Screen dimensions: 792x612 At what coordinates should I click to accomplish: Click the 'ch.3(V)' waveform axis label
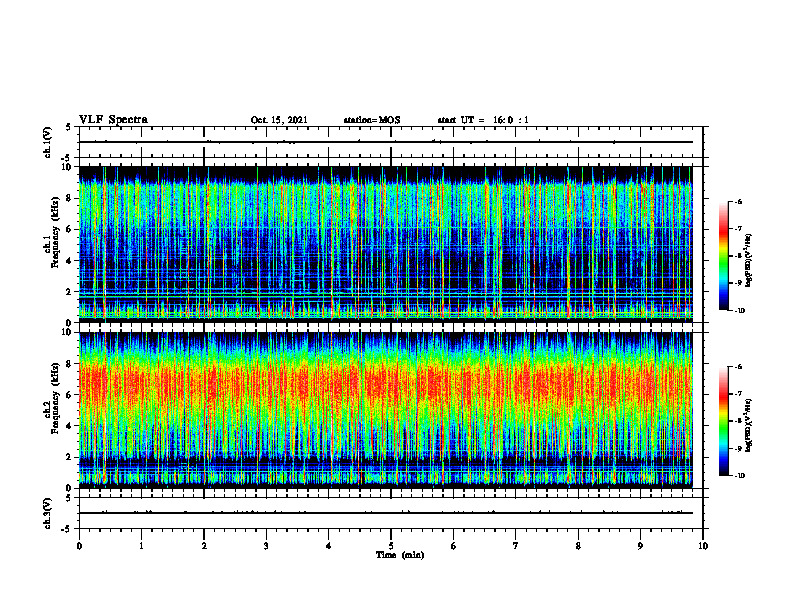point(48,513)
